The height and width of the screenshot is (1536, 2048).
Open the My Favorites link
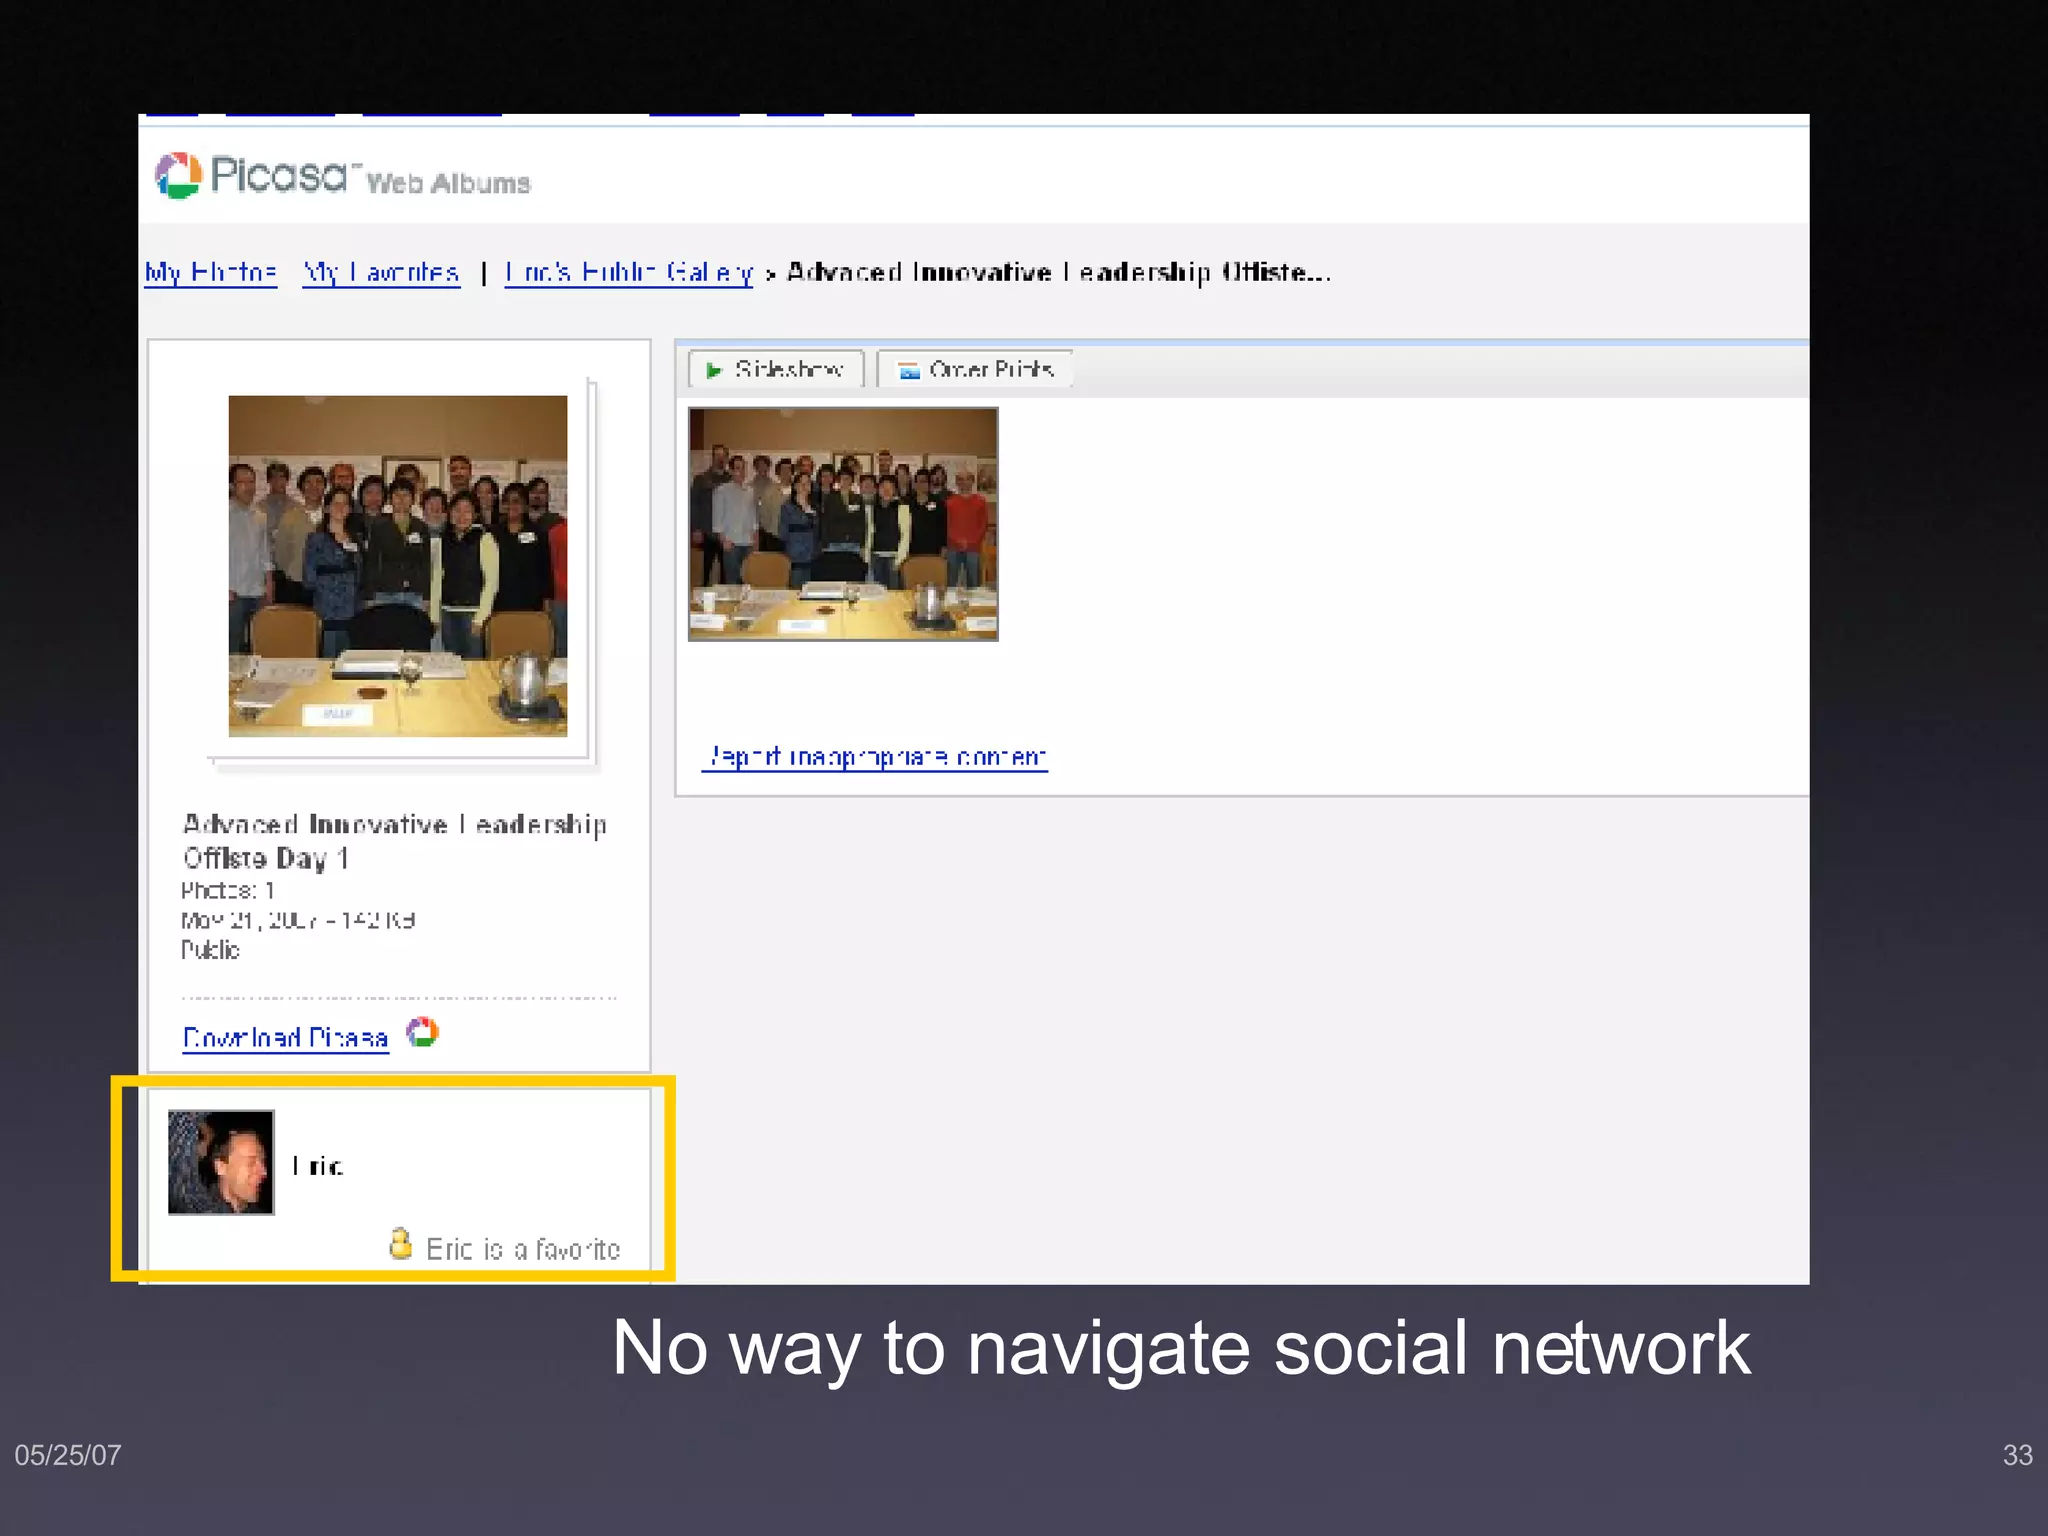click(382, 272)
